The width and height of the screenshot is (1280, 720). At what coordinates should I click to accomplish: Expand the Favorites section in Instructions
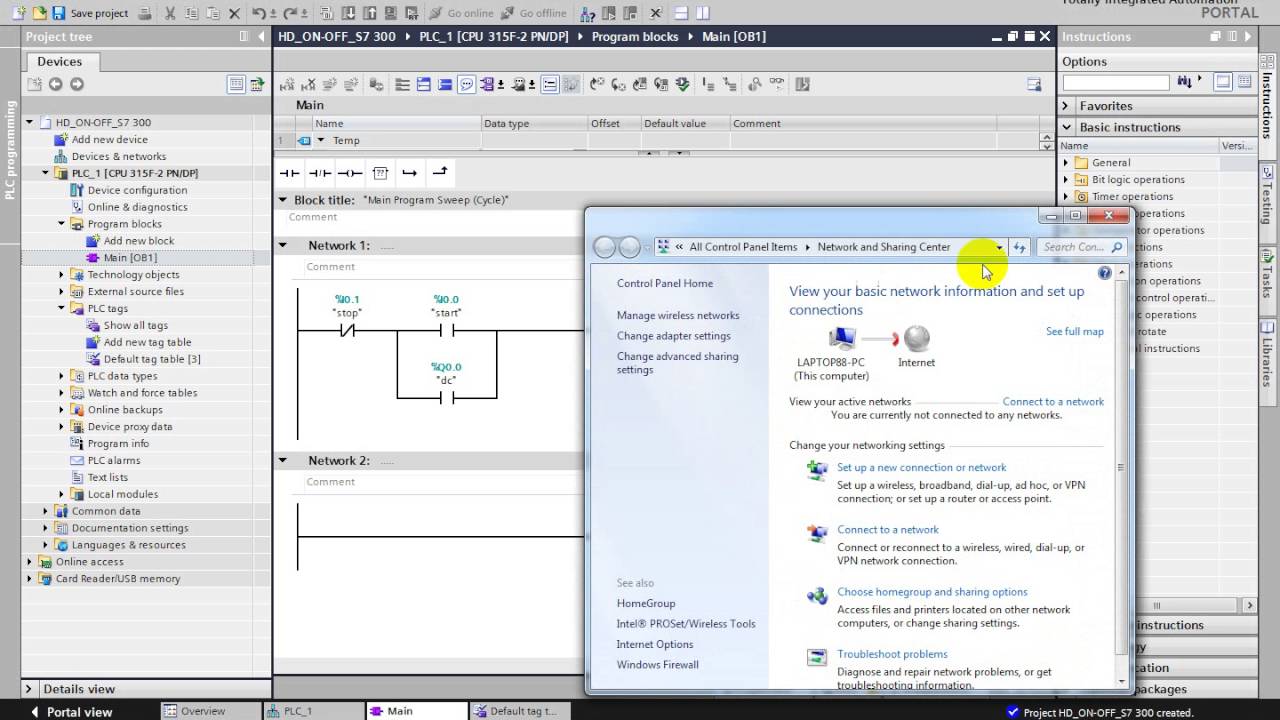[x=1067, y=106]
